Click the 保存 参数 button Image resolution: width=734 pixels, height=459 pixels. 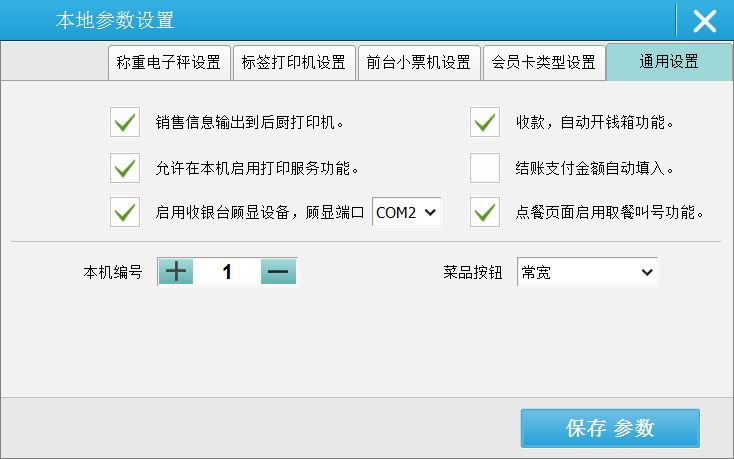(x=610, y=429)
